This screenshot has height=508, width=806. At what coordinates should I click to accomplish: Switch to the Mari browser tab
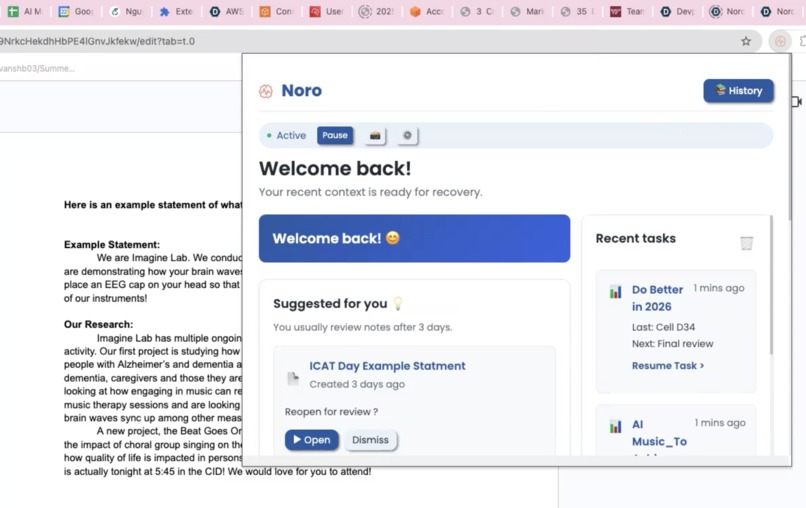(527, 11)
